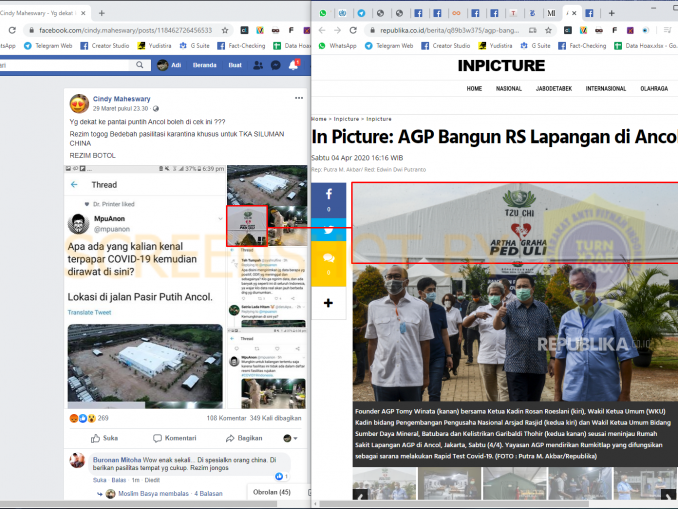Click Home breadcrumb on Republika page
The width and height of the screenshot is (678, 509).
tap(319, 119)
